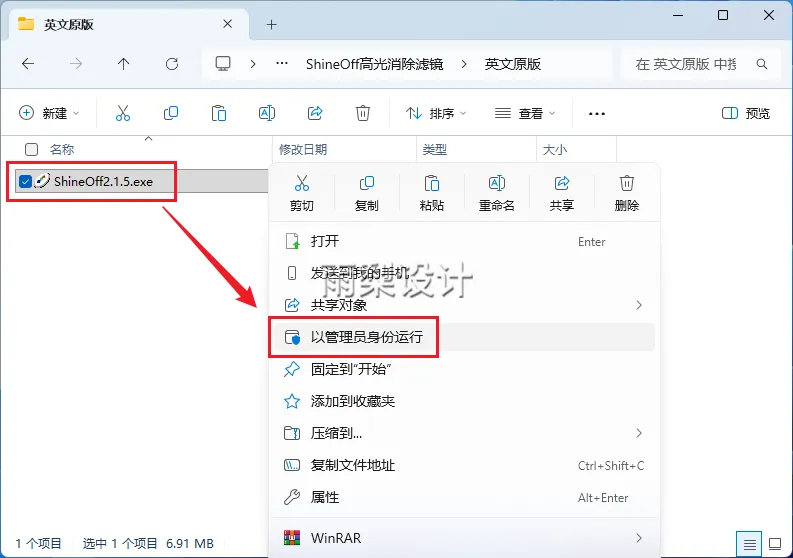The image size is (793, 558).
Task: Click the search magnifier icon
Action: pyautogui.click(x=762, y=64)
